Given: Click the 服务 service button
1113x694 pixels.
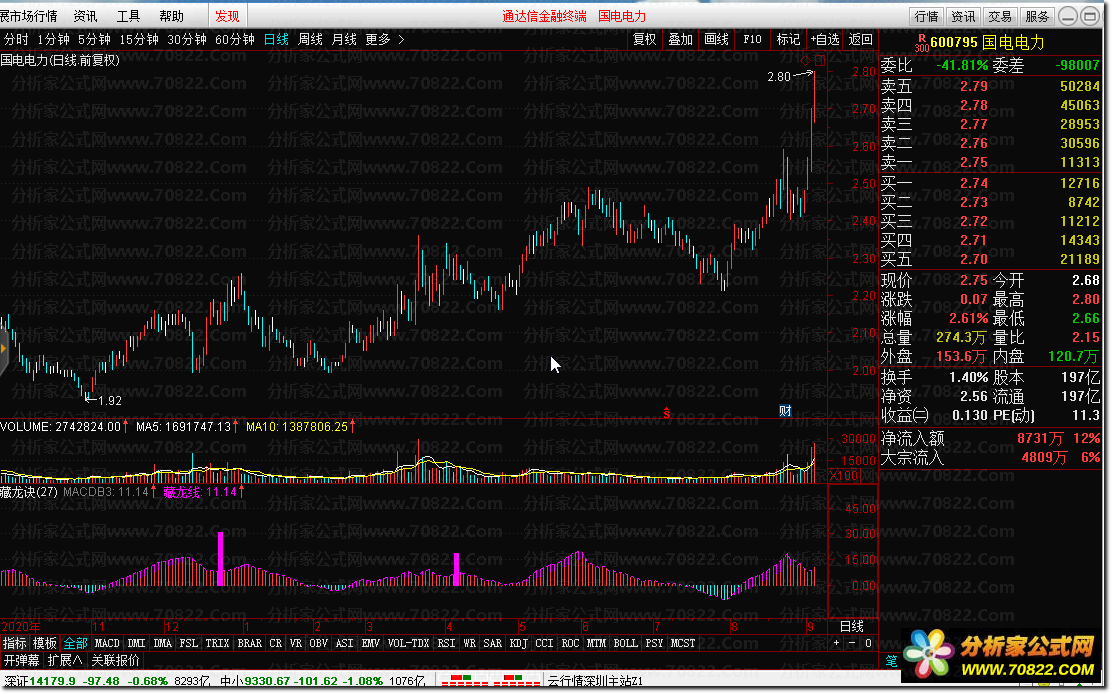Looking at the screenshot, I should tap(1037, 16).
